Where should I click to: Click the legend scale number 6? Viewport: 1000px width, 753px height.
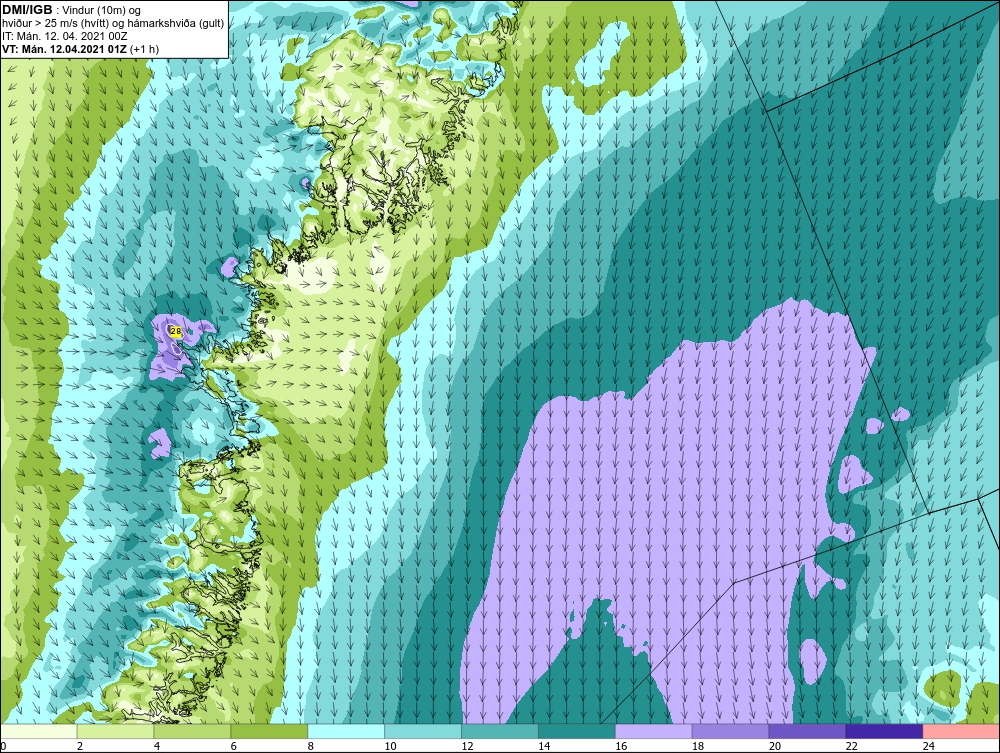(x=234, y=746)
